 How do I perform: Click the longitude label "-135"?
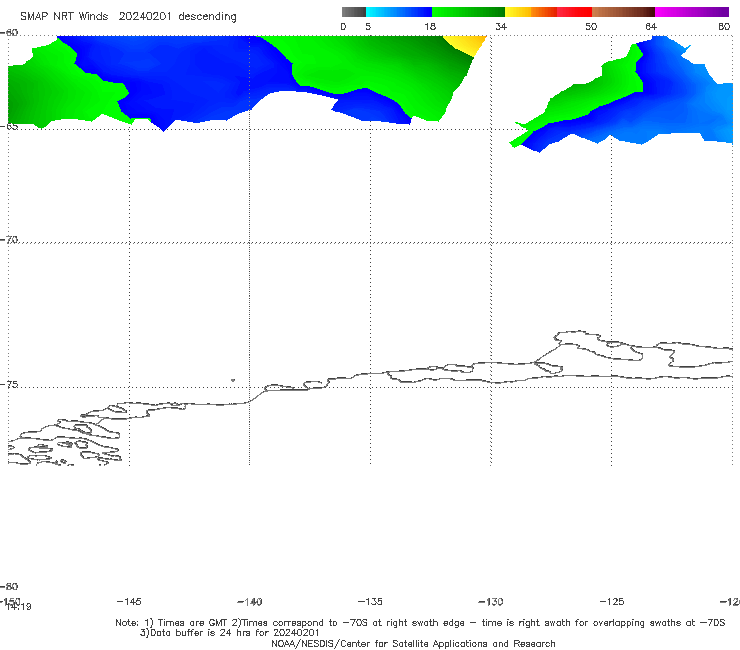click(x=370, y=601)
